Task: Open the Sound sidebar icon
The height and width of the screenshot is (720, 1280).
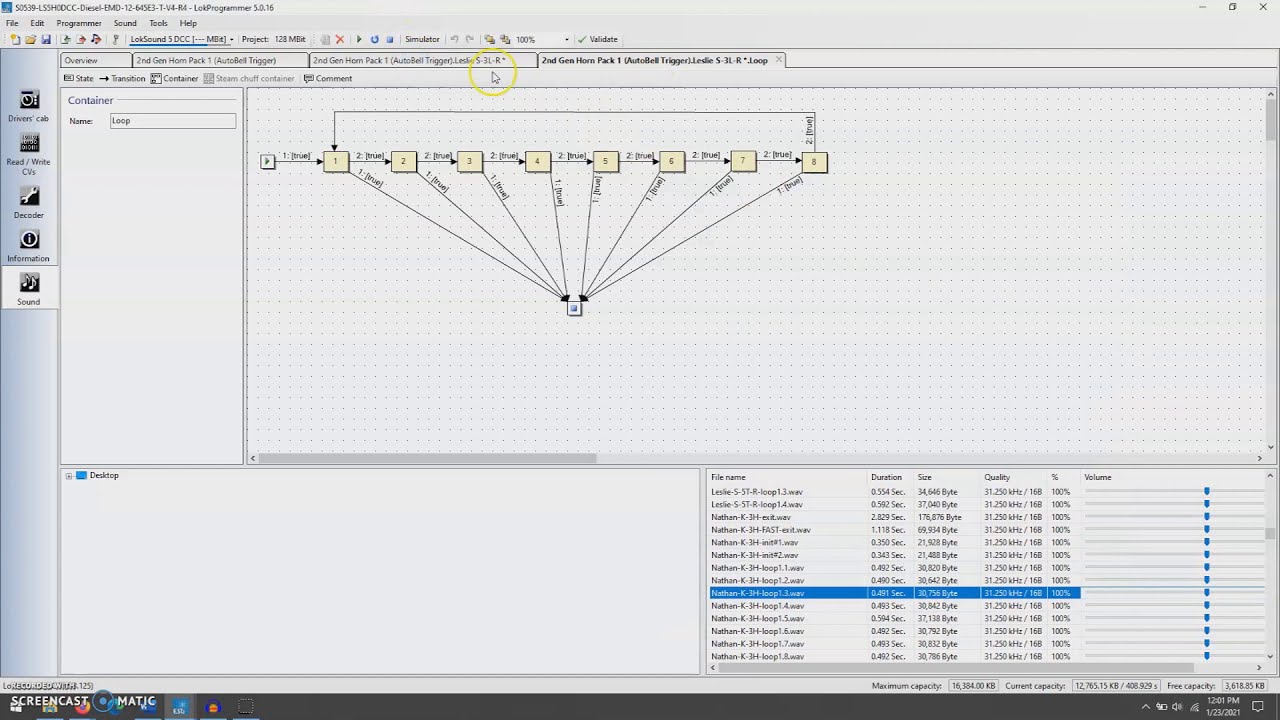Action: tap(29, 289)
